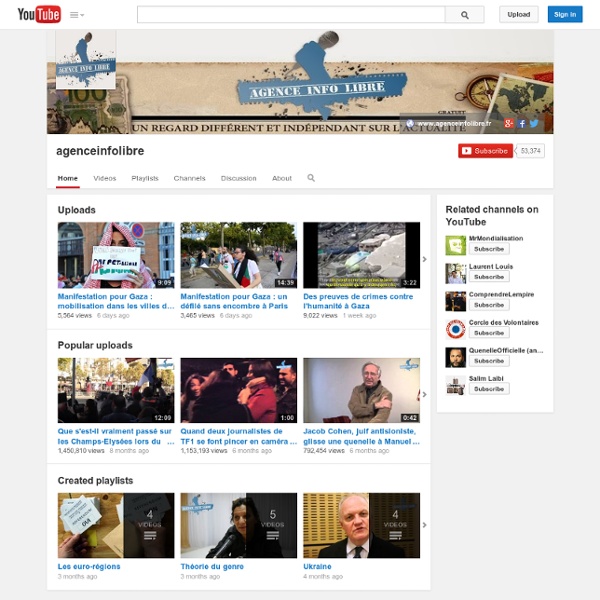Open Les euro-régions playlist link
Screen dimensions: 600x600
click(x=89, y=566)
